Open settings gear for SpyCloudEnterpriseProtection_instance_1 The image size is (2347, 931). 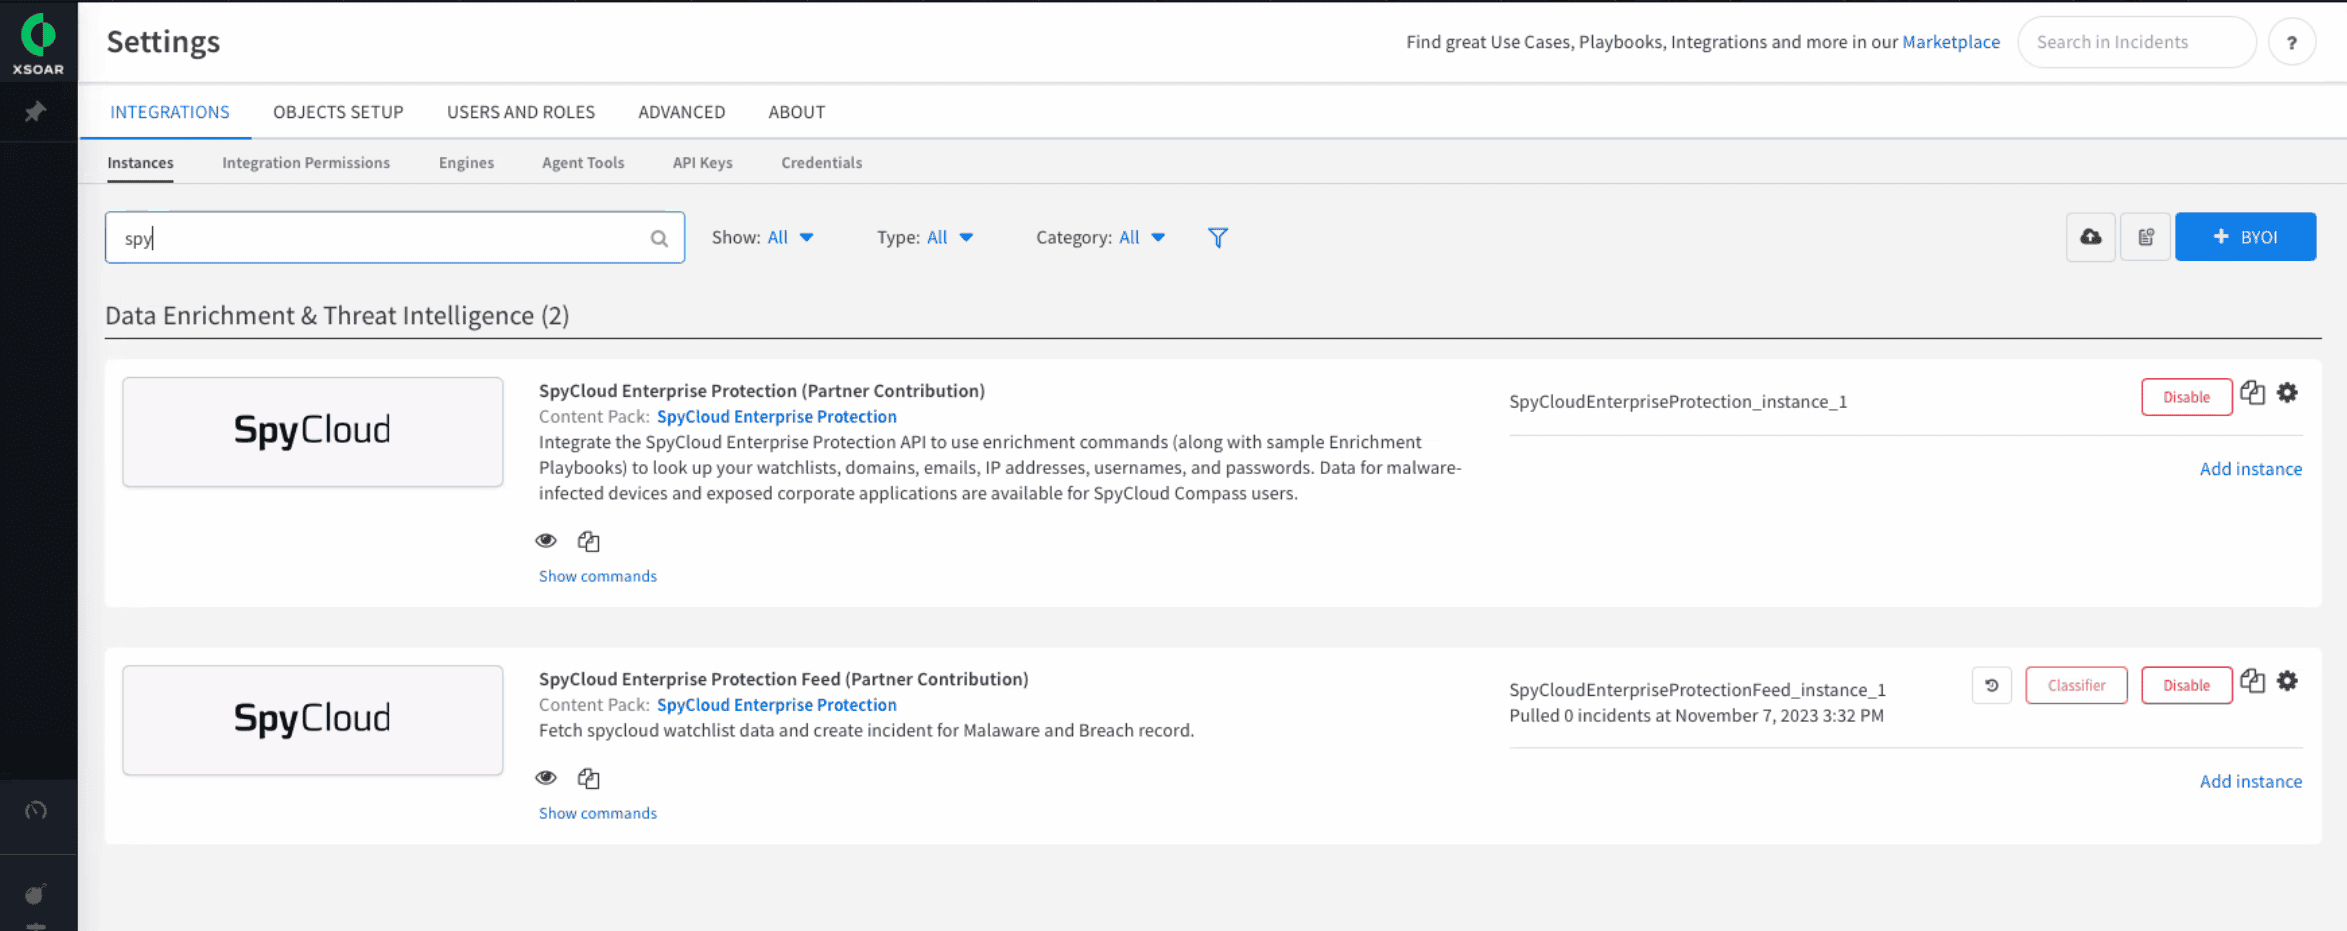coord(2288,392)
